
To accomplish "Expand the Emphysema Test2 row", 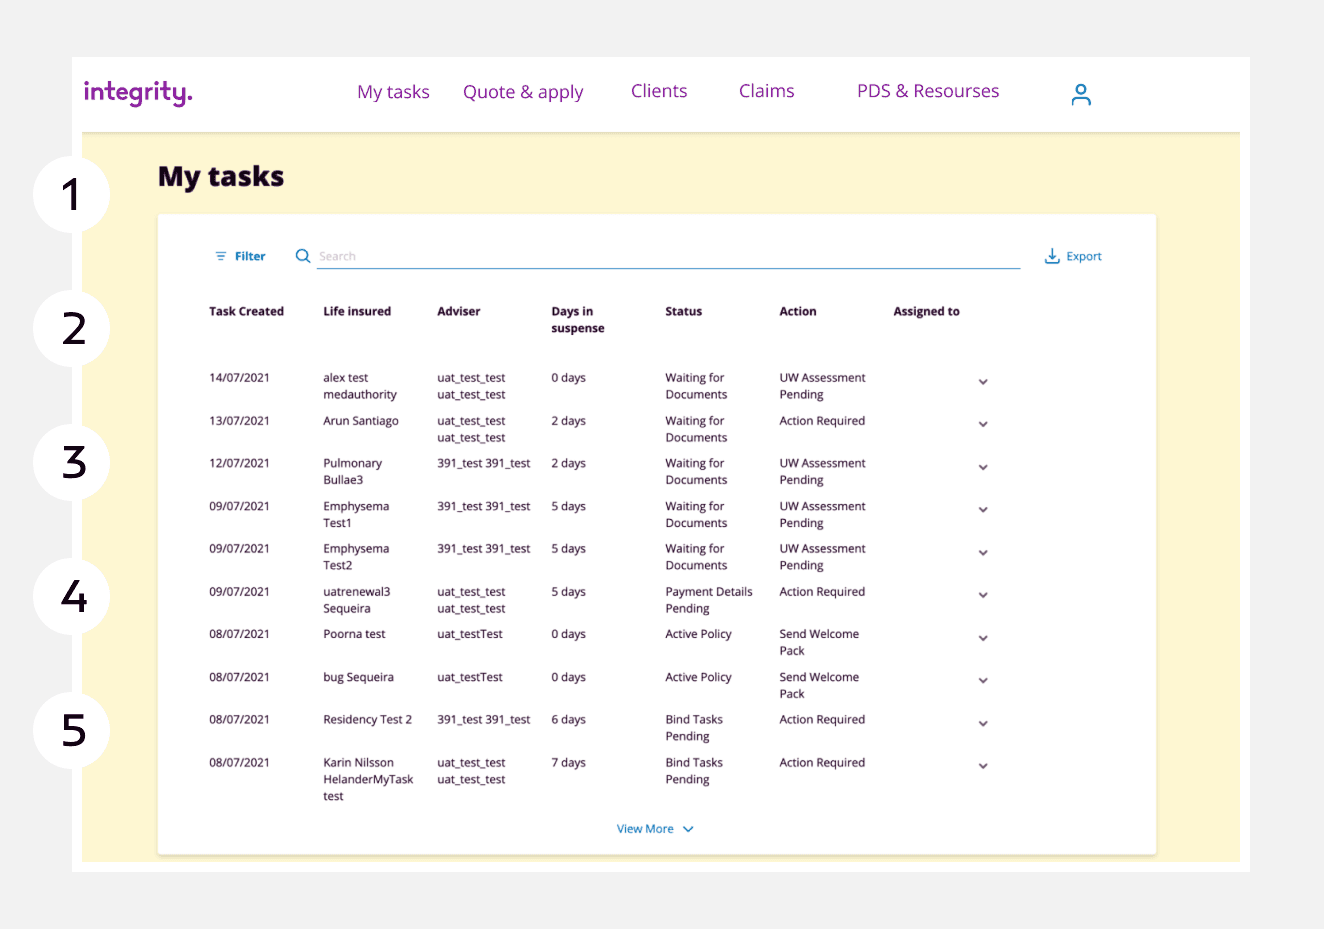I will [983, 553].
